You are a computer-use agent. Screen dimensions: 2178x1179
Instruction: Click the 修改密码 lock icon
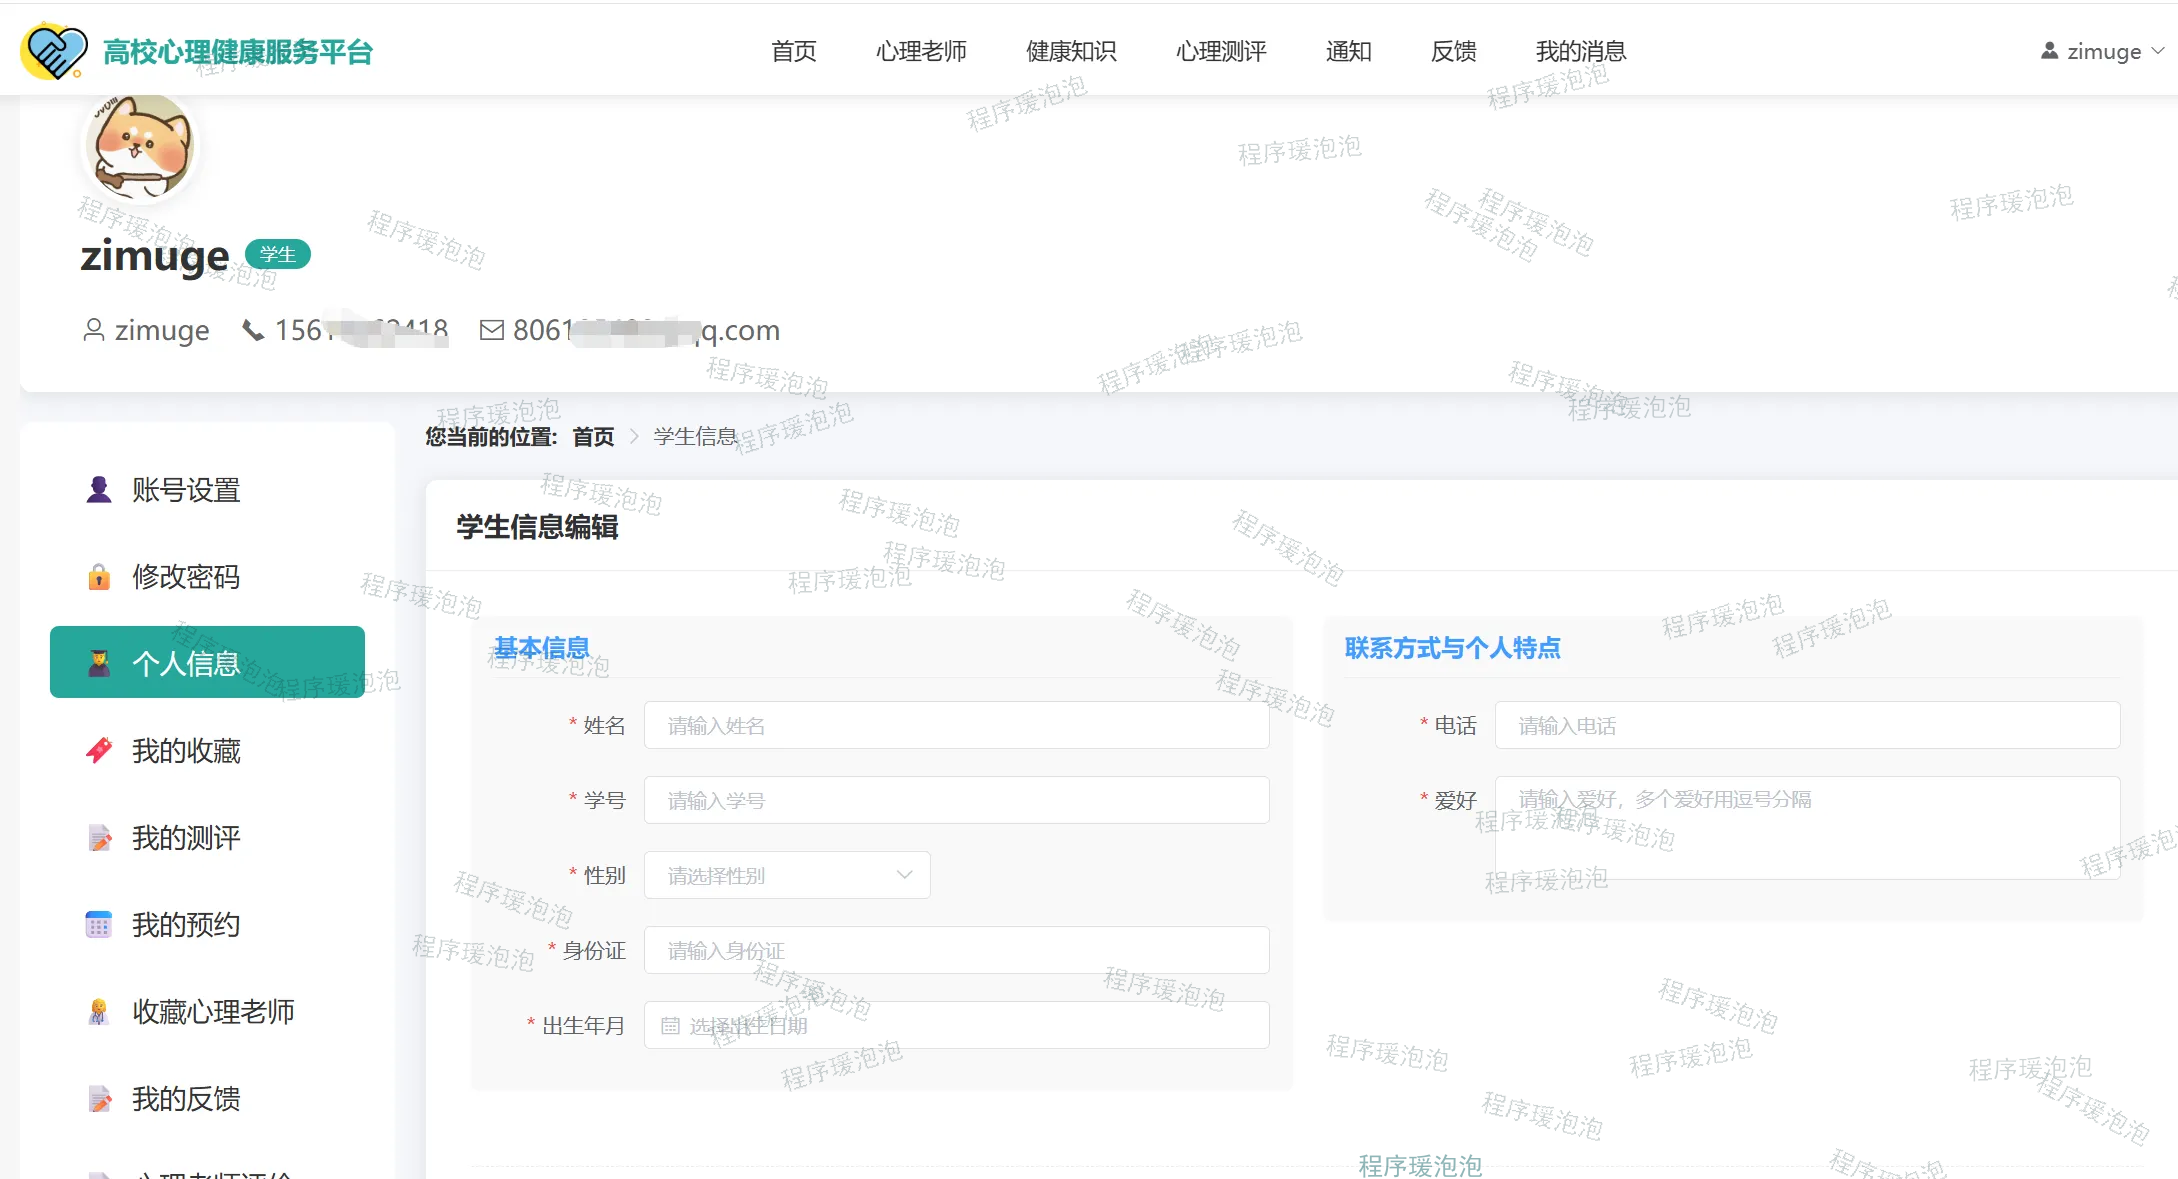pyautogui.click(x=99, y=577)
